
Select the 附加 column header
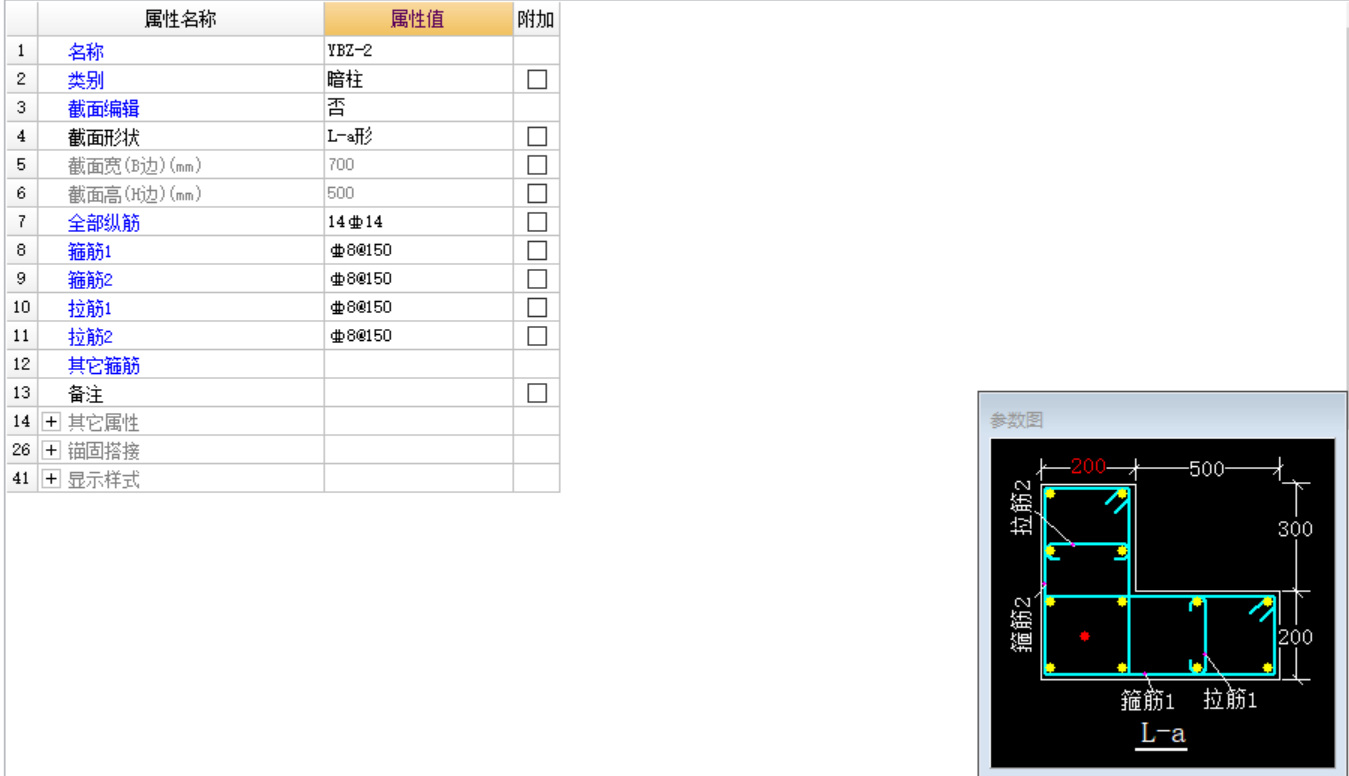(537, 19)
